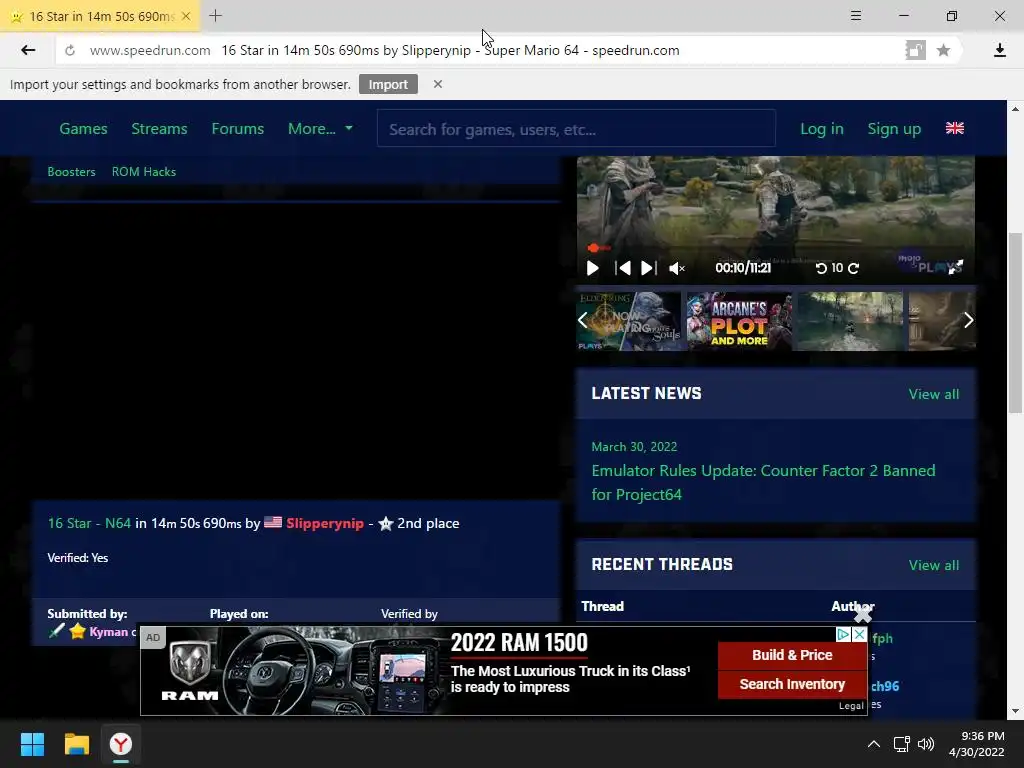Bookmark this page with the star icon
This screenshot has height=768, width=1024.
click(x=943, y=50)
